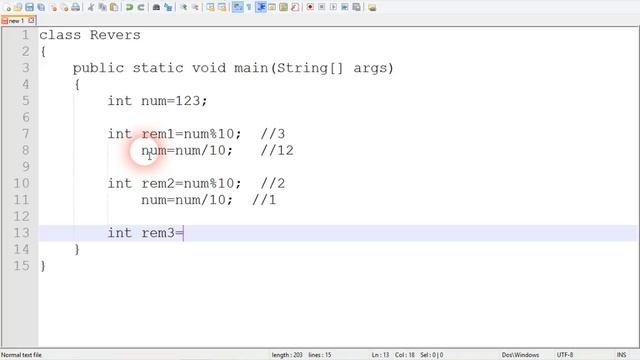Save the currently recorded macro
The image size is (640, 360).
click(x=356, y=7)
